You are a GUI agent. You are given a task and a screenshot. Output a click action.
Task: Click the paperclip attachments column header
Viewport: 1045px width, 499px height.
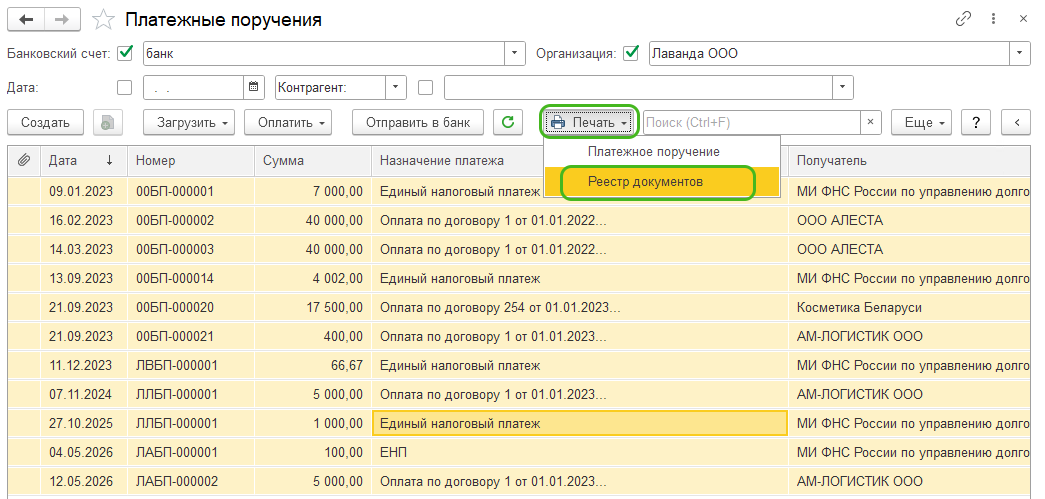tap(24, 161)
